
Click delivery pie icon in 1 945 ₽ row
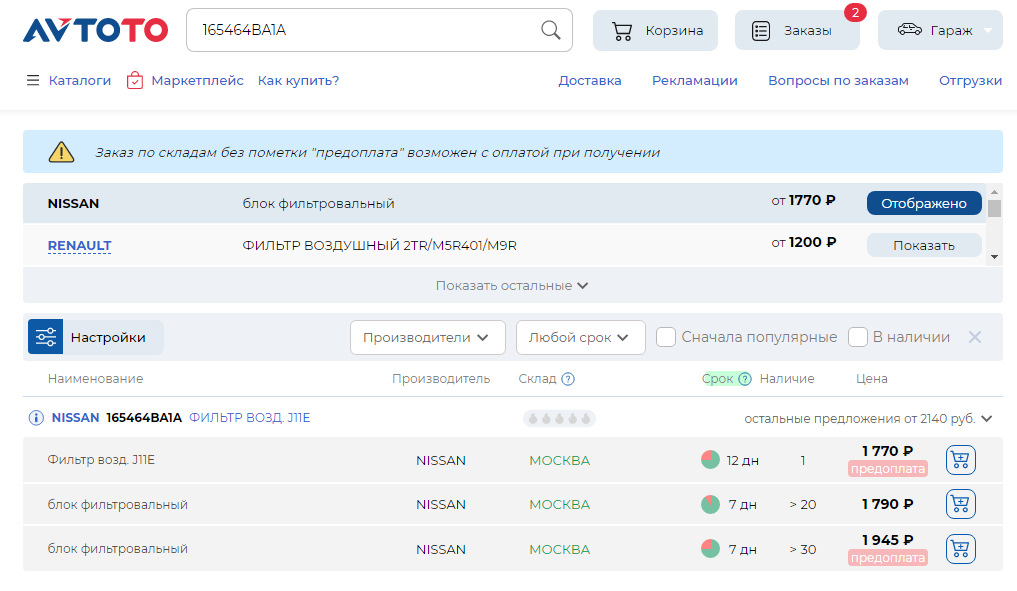point(710,548)
